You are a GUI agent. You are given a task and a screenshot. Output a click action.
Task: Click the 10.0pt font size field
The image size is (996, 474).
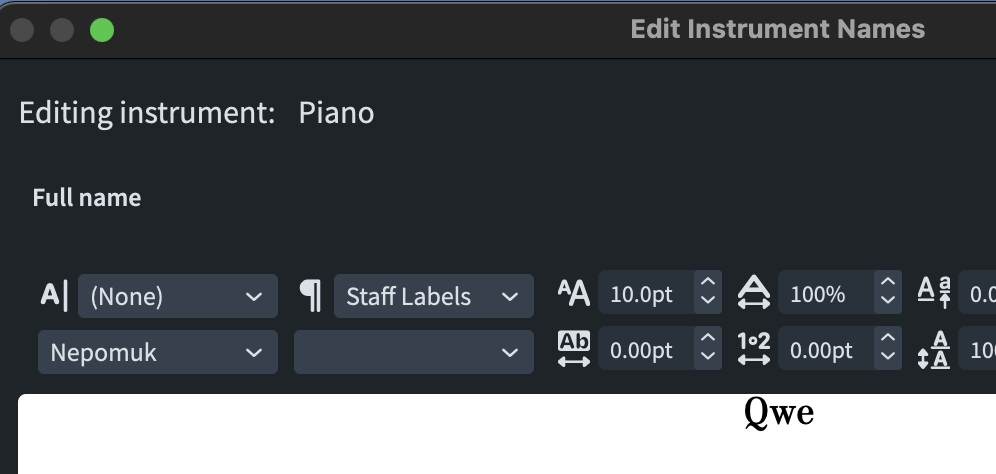coord(644,296)
